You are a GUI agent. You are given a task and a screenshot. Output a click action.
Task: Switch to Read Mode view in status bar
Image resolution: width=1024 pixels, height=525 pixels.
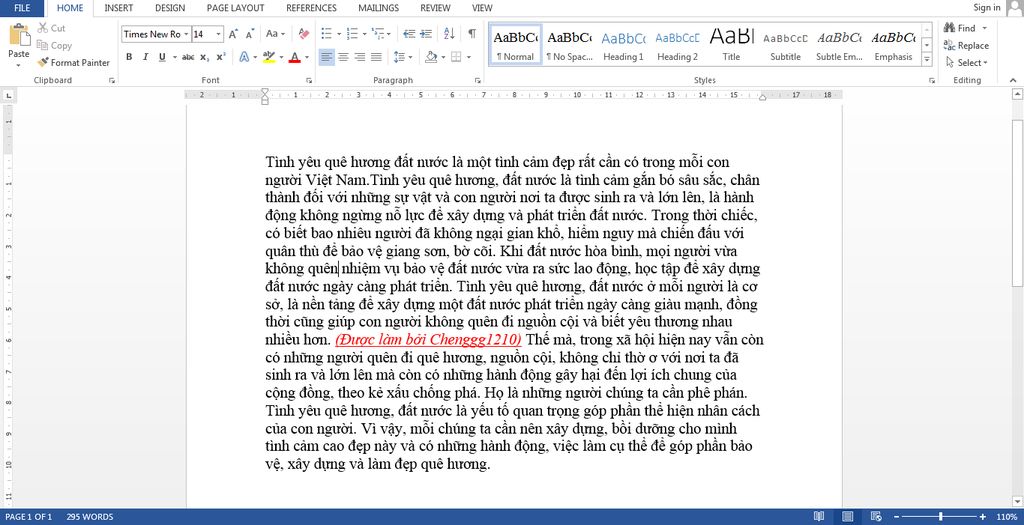point(819,517)
